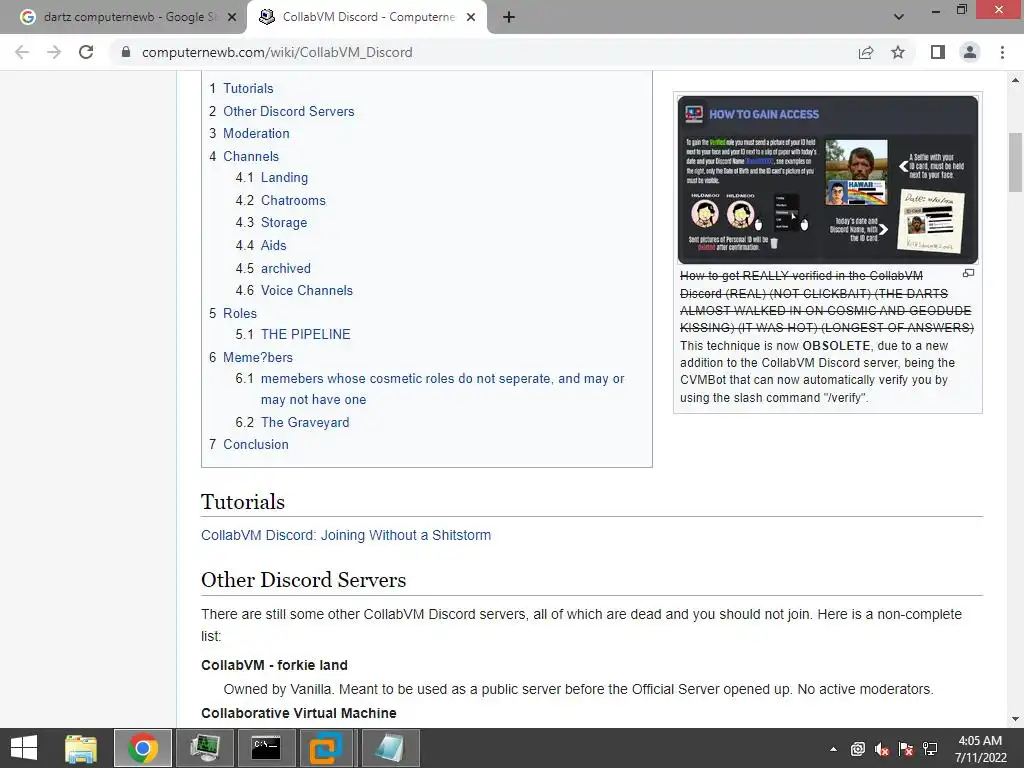Screen dimensions: 1024x768
Task: Open the Windows Start menu
Action: tap(24, 748)
